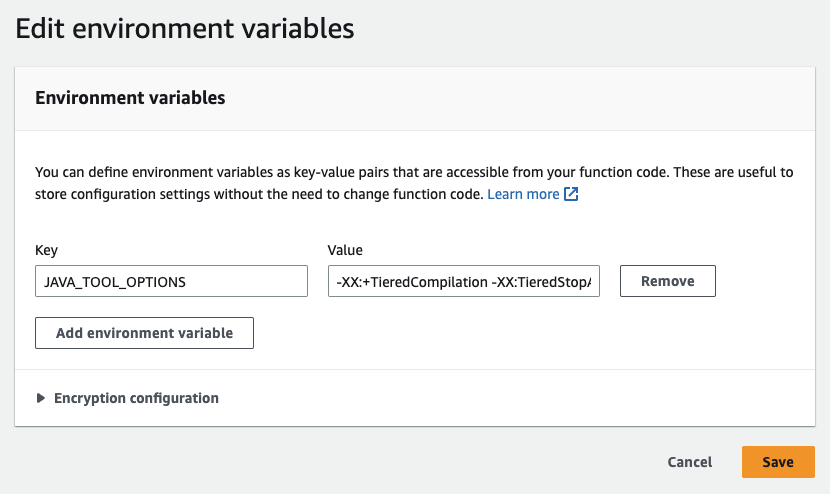Click the Encryption configuration section label
This screenshot has width=830, height=494.
coord(136,398)
